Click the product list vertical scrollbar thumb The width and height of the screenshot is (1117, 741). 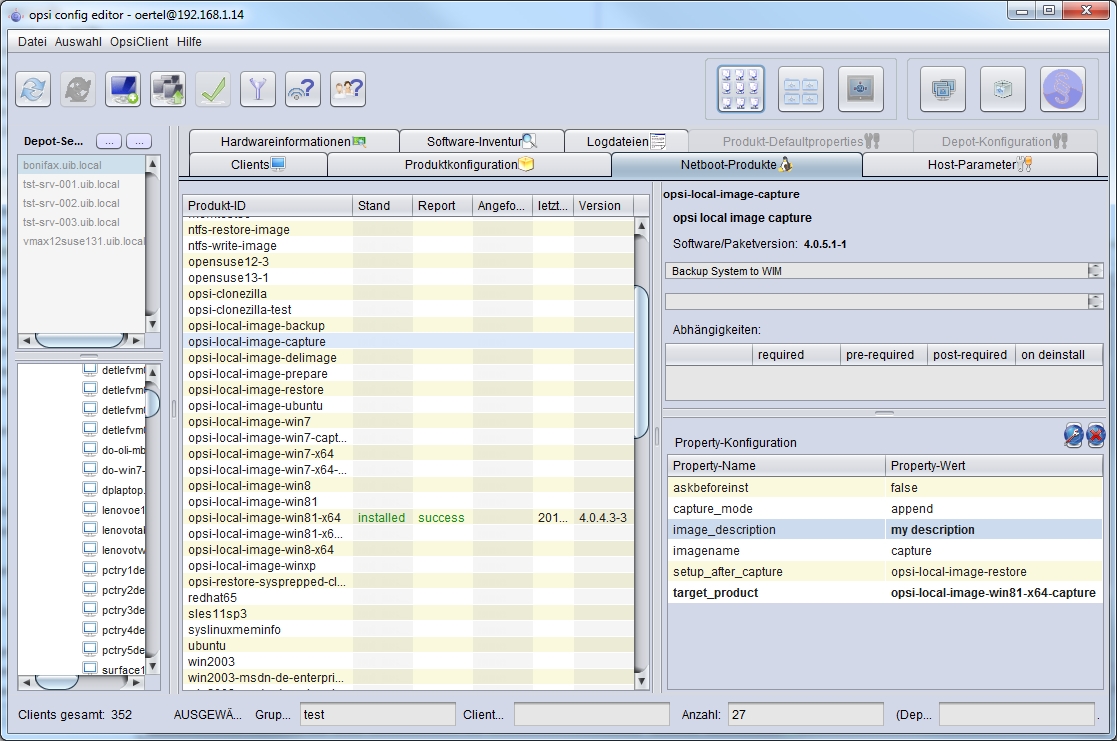tap(641, 362)
